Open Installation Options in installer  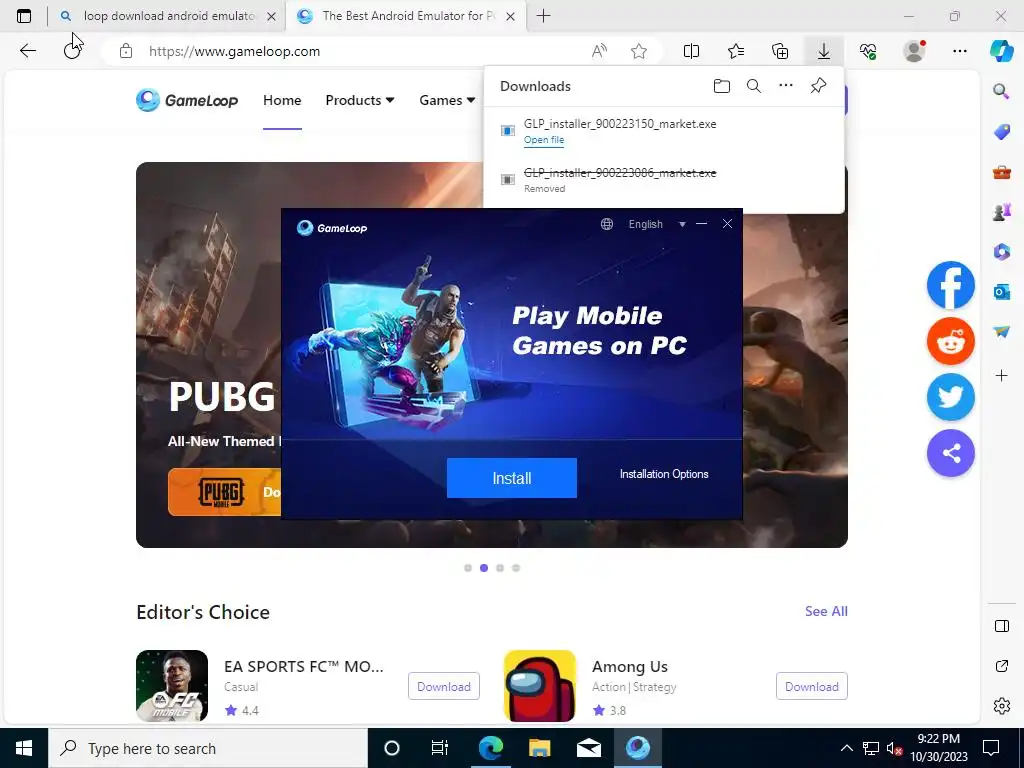tap(664, 474)
